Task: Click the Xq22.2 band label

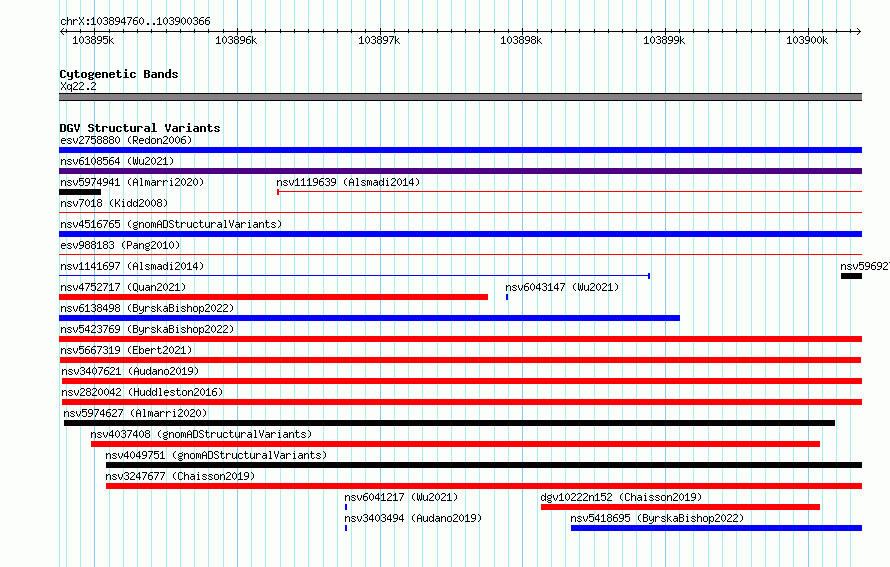Action: (78, 86)
